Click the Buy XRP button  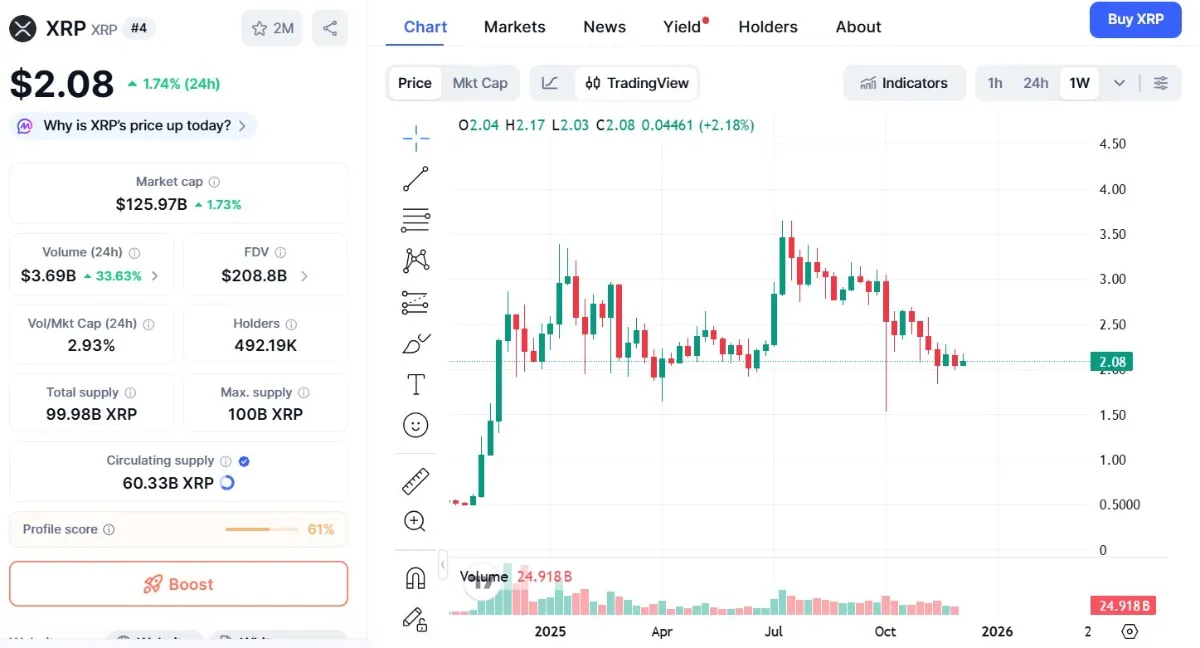tap(1136, 19)
